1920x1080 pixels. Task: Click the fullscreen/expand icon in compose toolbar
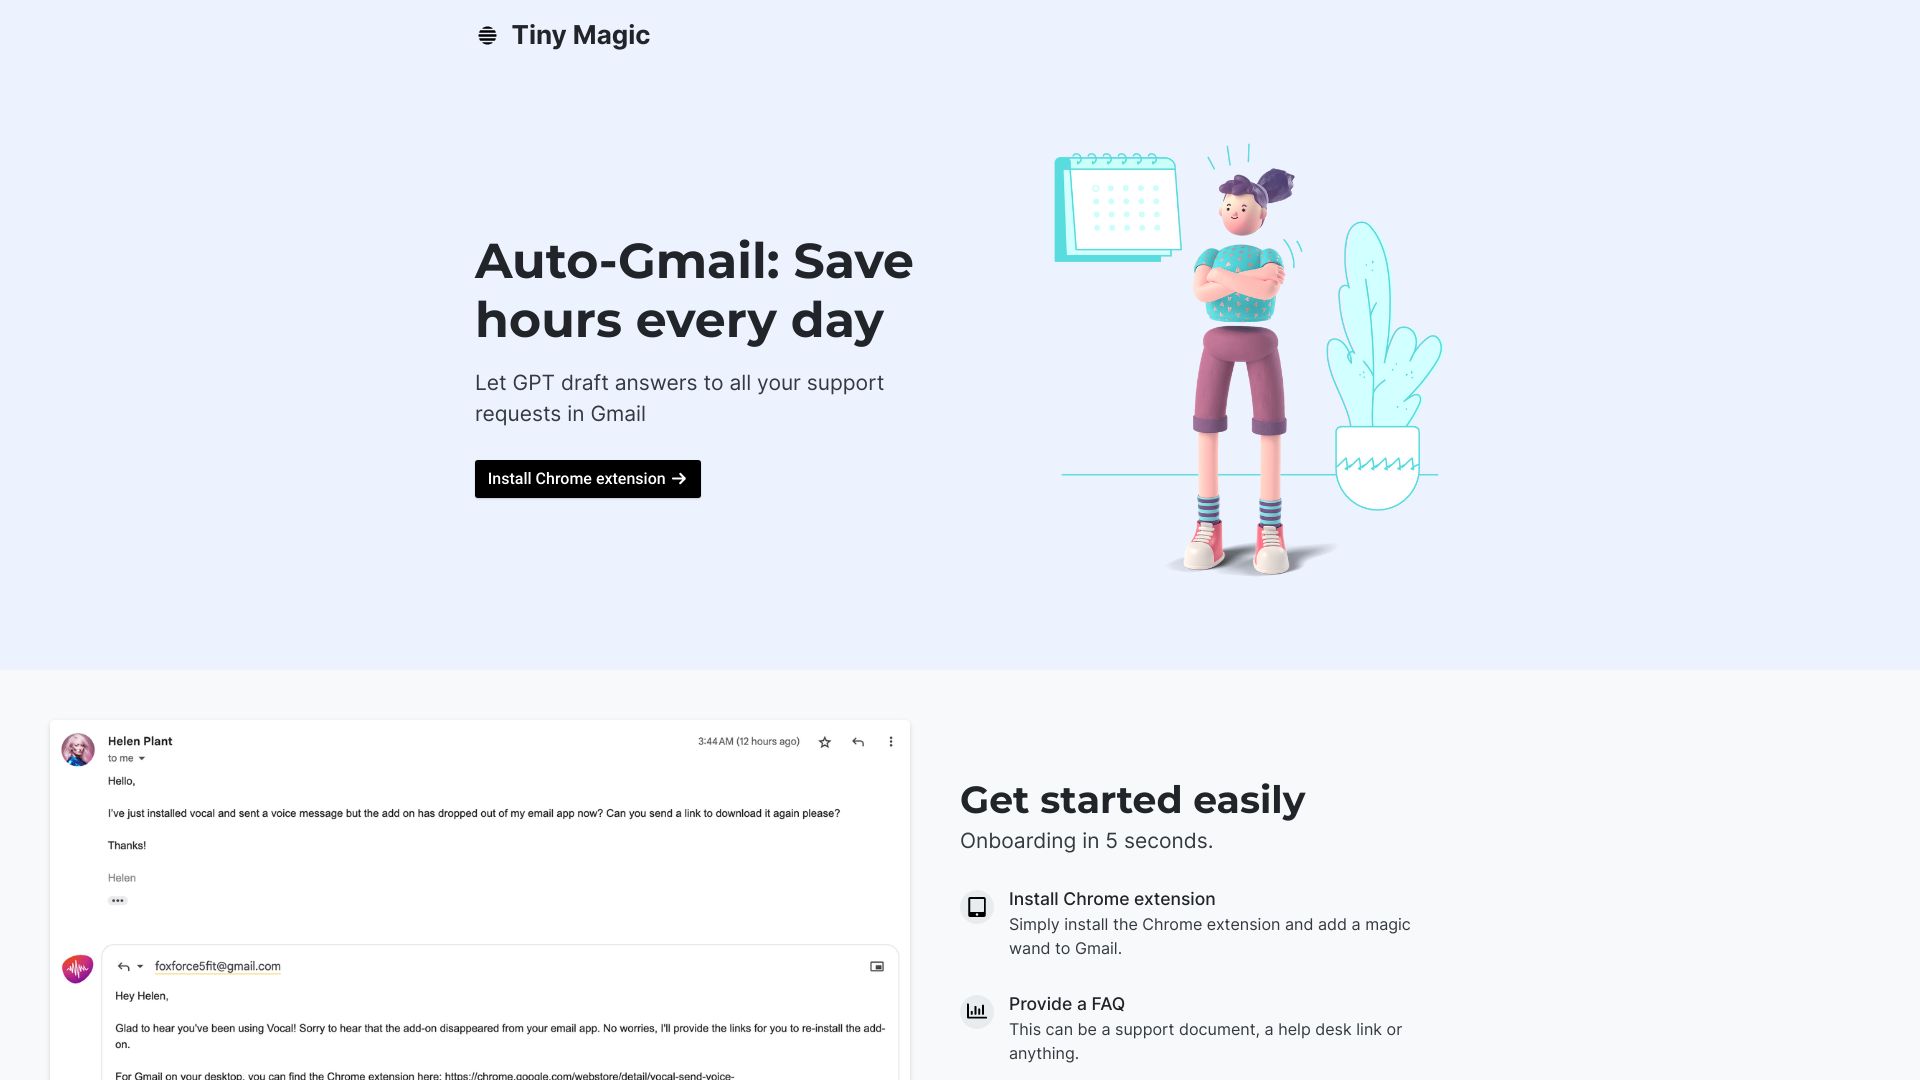pos(876,967)
